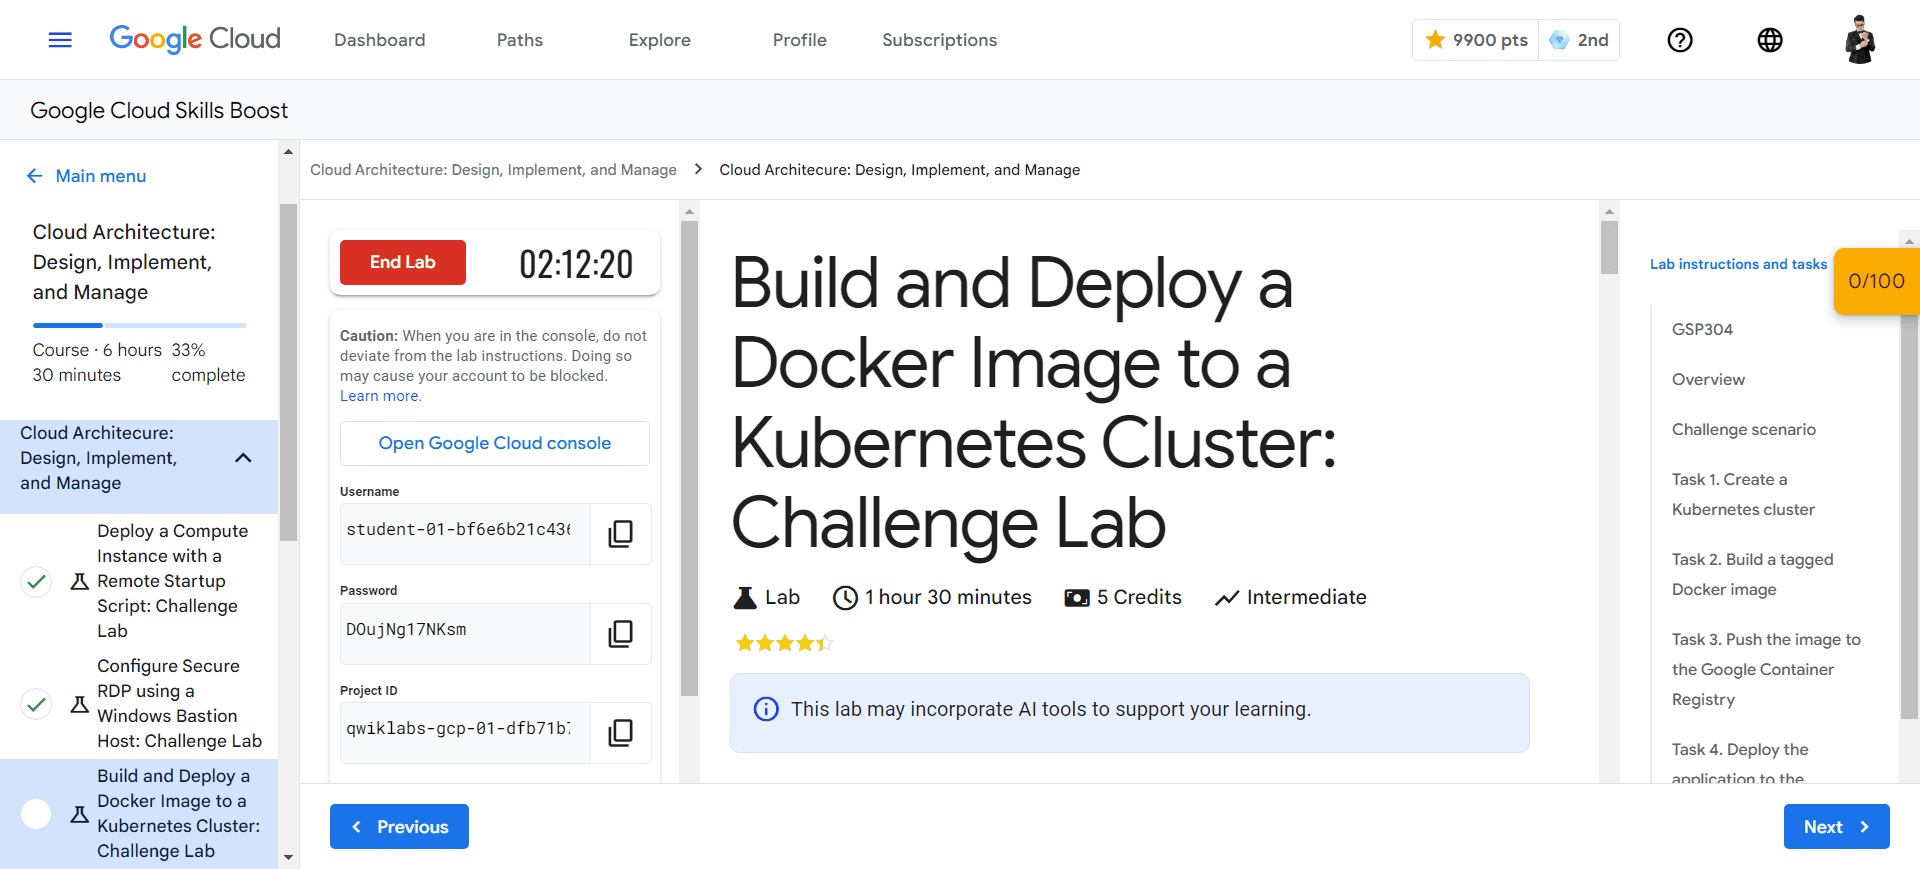Image resolution: width=1920 pixels, height=869 pixels.
Task: Click the first breadcrumb Cloud Architecture link
Action: pyautogui.click(x=493, y=170)
